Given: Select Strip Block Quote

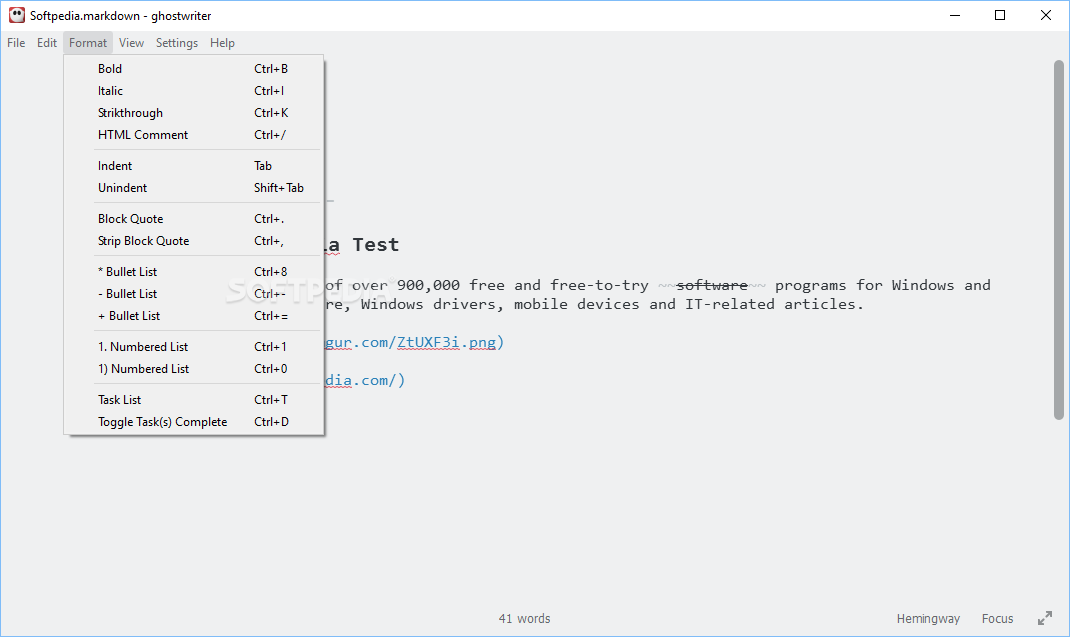Looking at the screenshot, I should [194, 240].
